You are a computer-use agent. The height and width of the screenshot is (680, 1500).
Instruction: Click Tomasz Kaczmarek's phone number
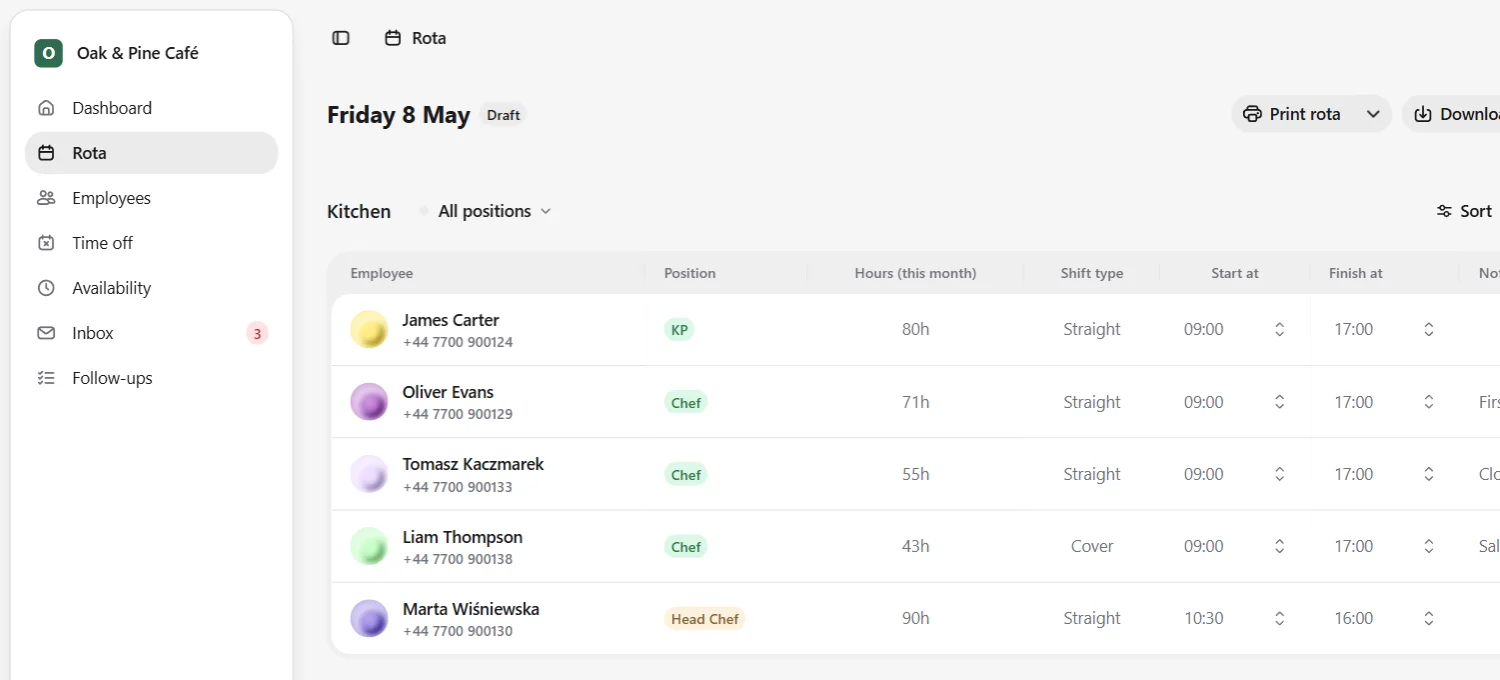tap(458, 487)
